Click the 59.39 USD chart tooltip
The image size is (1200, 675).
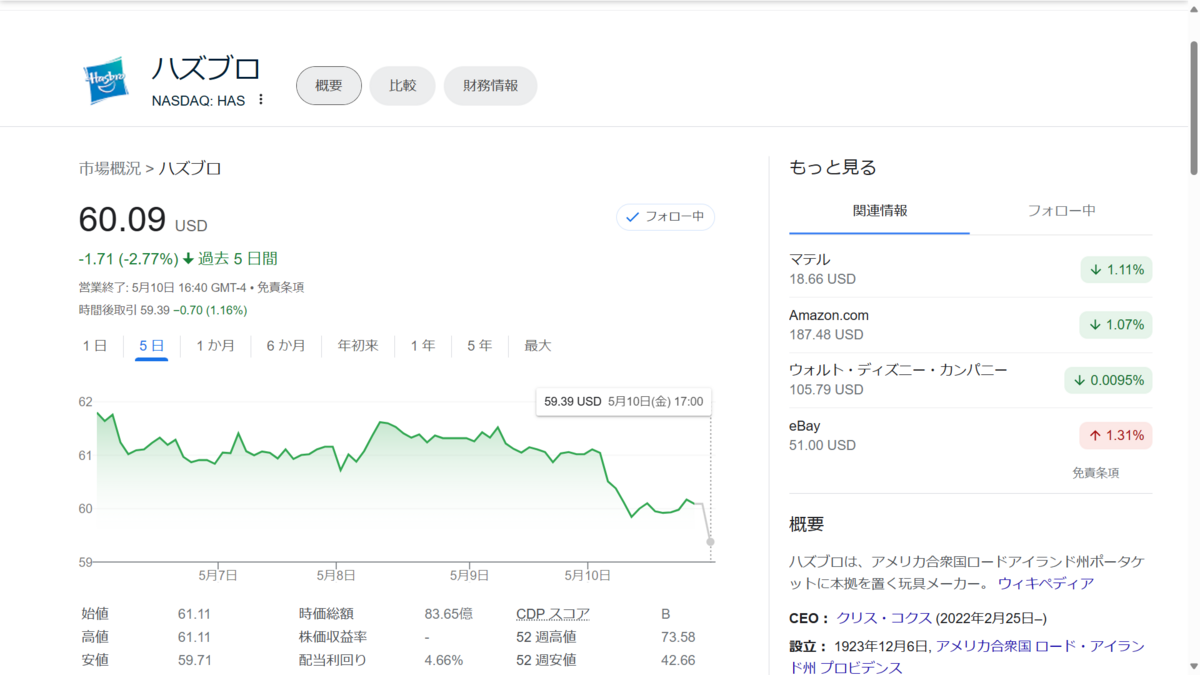click(624, 402)
